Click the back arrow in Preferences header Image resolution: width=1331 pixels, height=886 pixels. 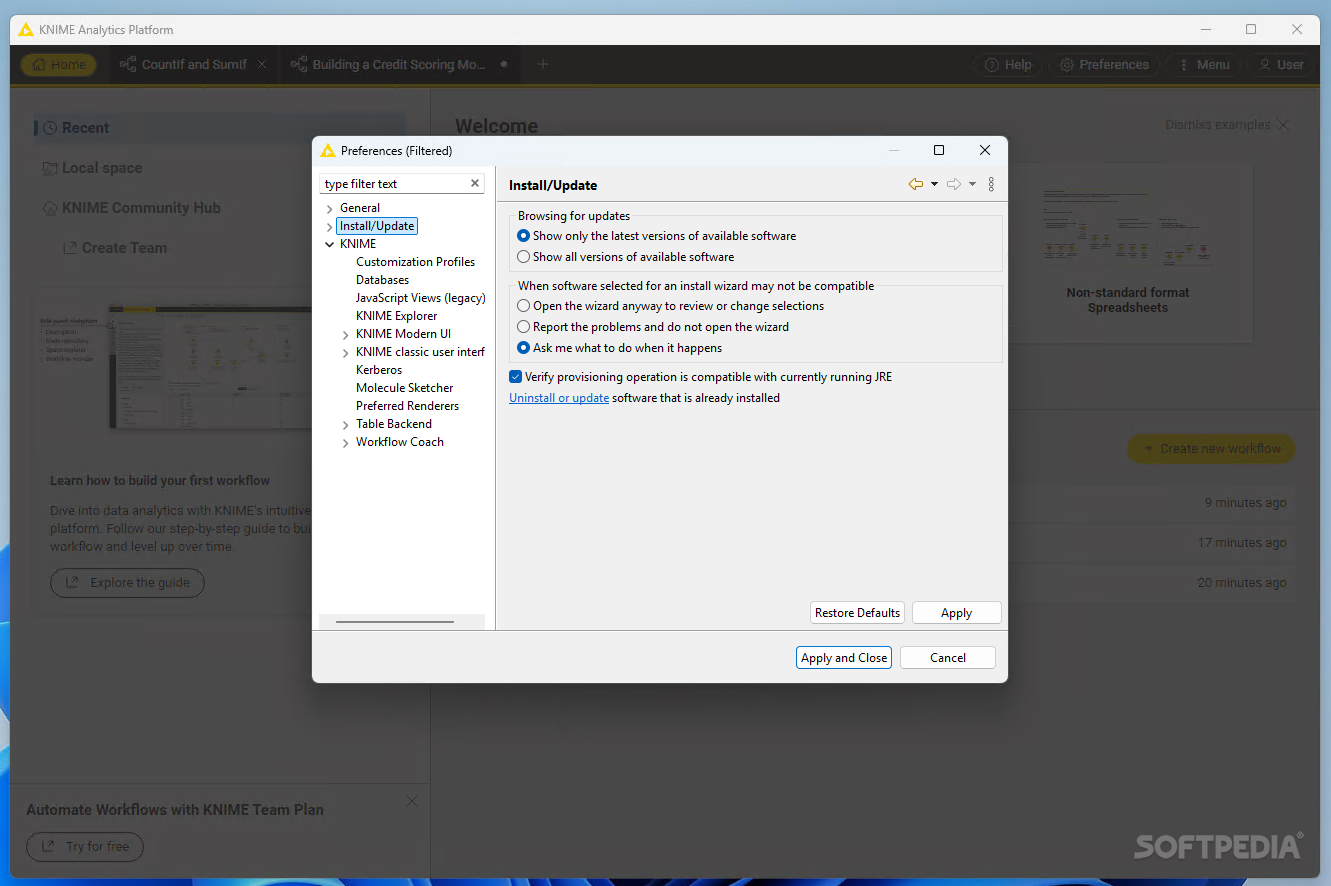(915, 184)
